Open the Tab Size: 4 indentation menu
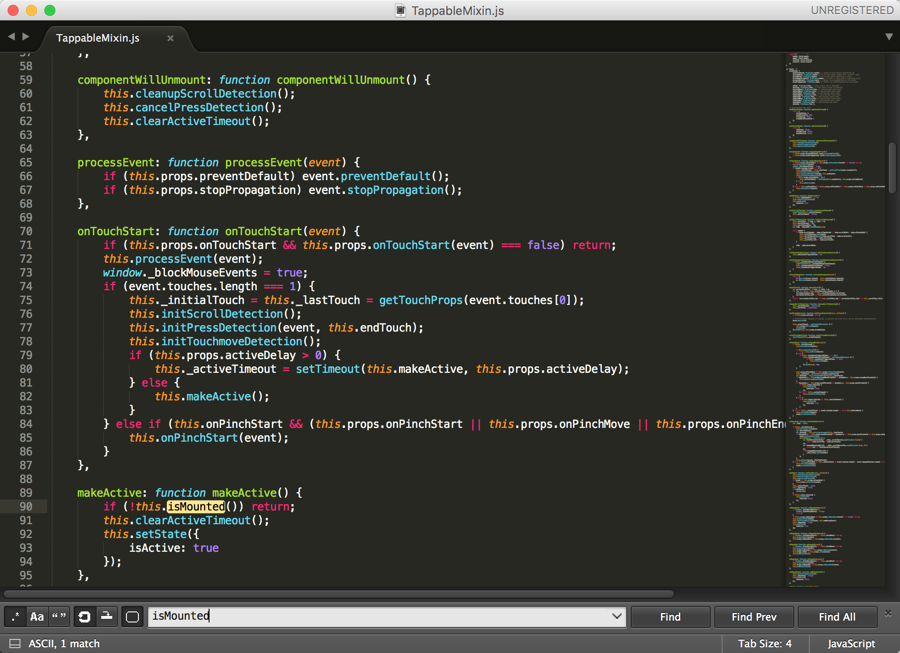The height and width of the screenshot is (653, 900). pyautogui.click(x=764, y=644)
